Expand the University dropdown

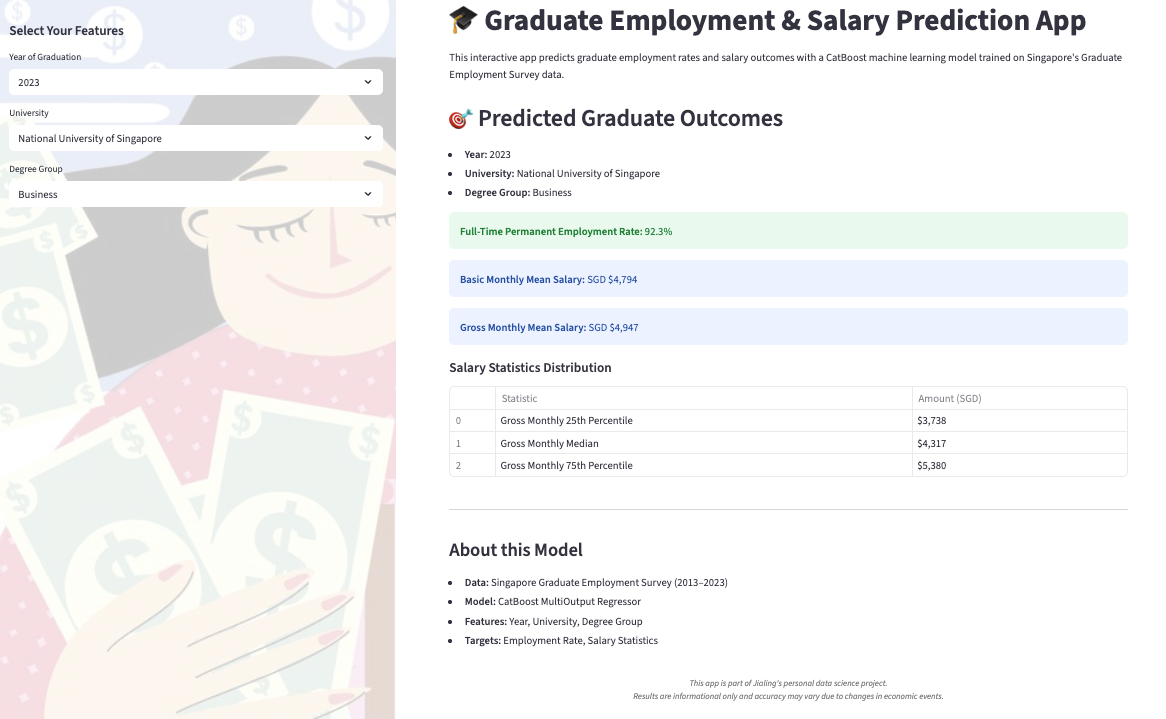click(195, 138)
